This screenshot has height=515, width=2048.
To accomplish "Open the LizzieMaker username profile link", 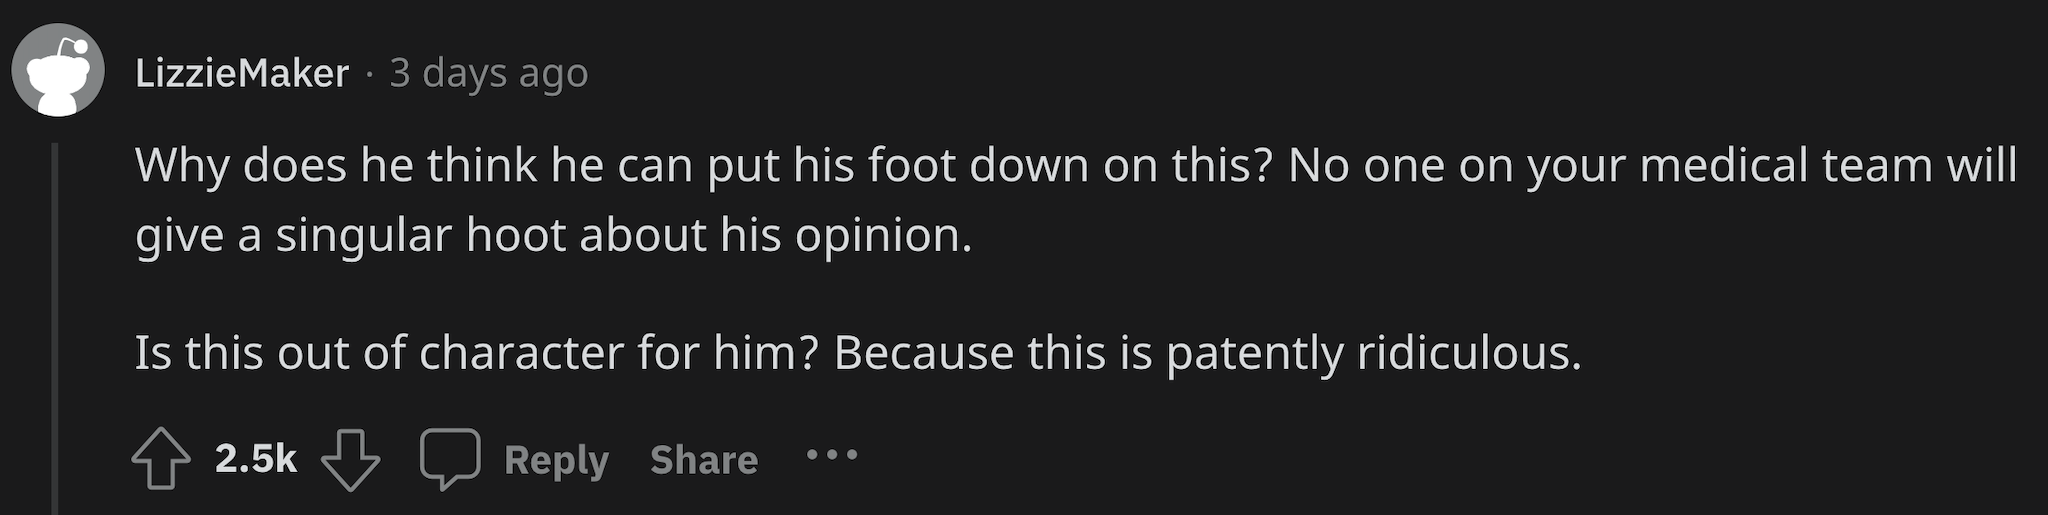I will click(x=242, y=73).
